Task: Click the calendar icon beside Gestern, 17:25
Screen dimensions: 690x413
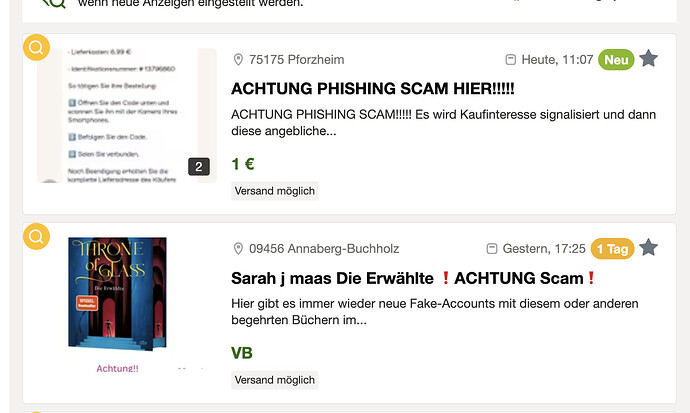Action: coord(492,249)
